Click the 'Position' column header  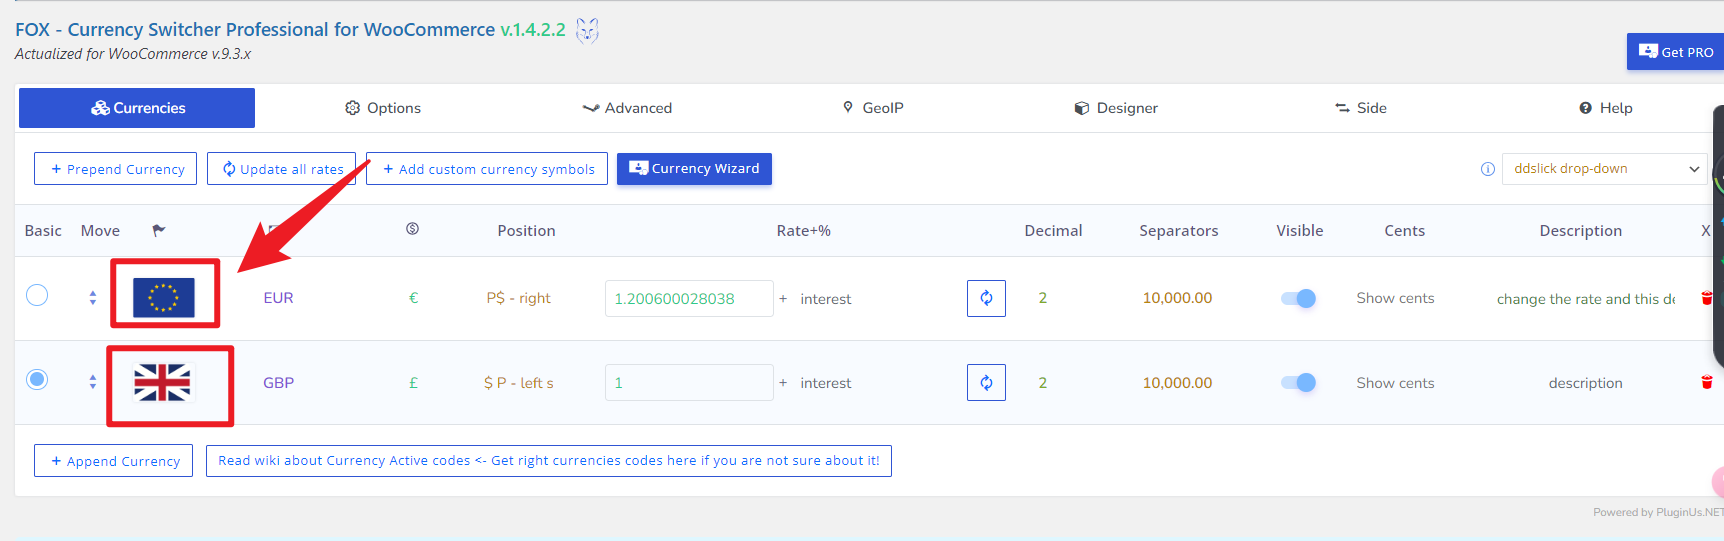click(x=526, y=231)
